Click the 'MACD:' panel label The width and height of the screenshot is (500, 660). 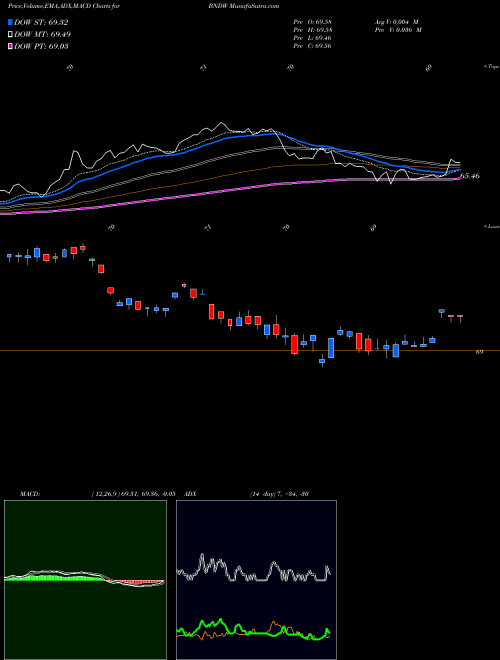[x=30, y=494]
